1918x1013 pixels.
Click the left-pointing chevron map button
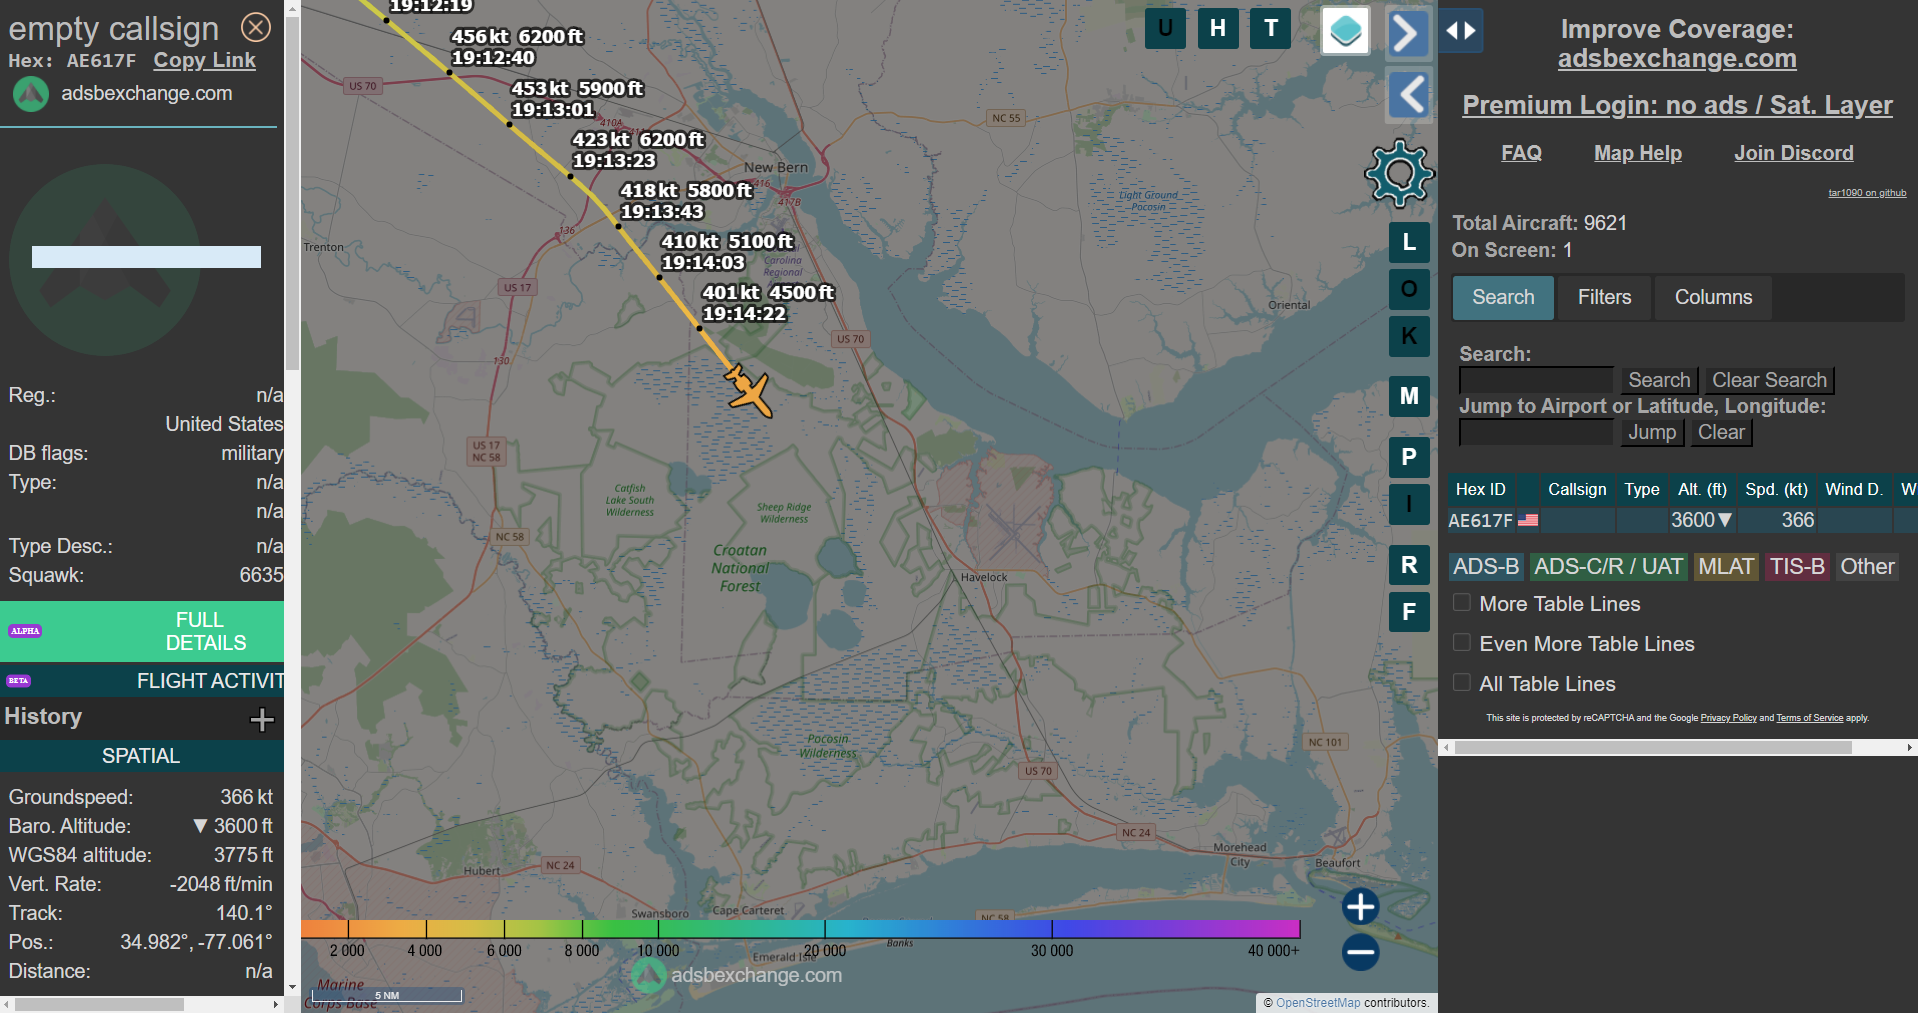(1410, 95)
